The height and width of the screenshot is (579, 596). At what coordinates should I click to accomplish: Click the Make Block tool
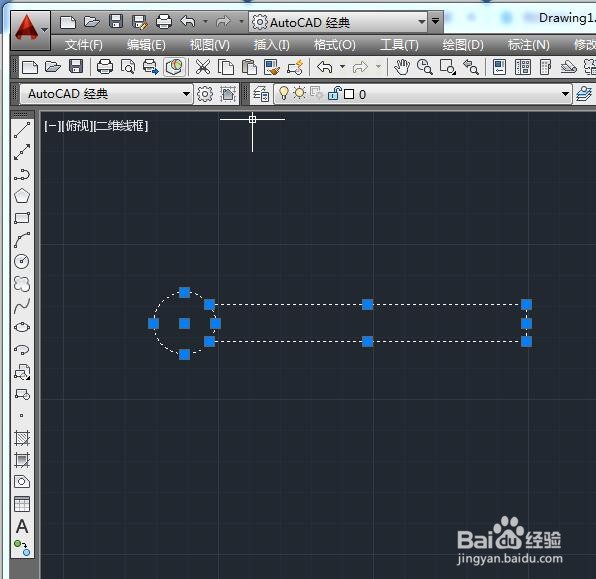[22, 394]
